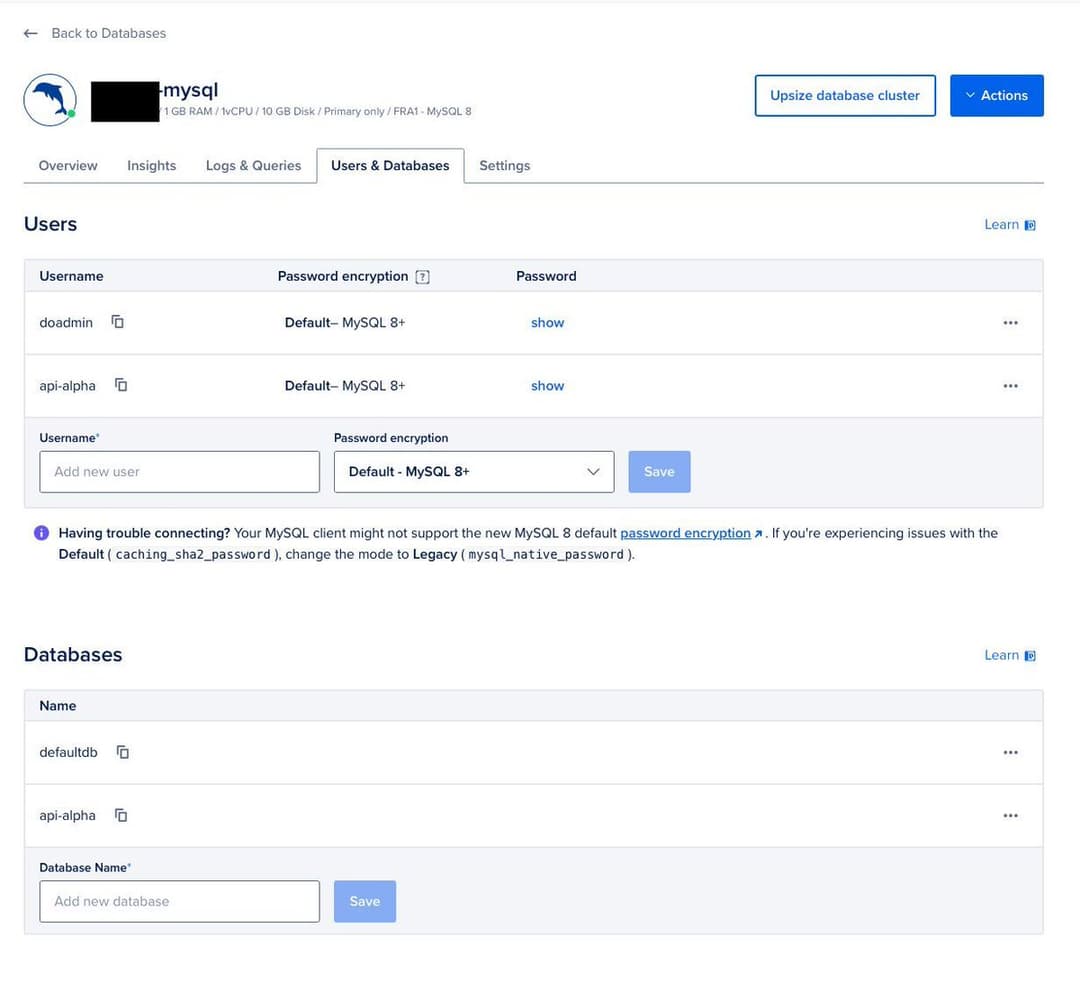This screenshot has height=991, width=1080.
Task: Open the Logs & Queries tab
Action: point(253,165)
